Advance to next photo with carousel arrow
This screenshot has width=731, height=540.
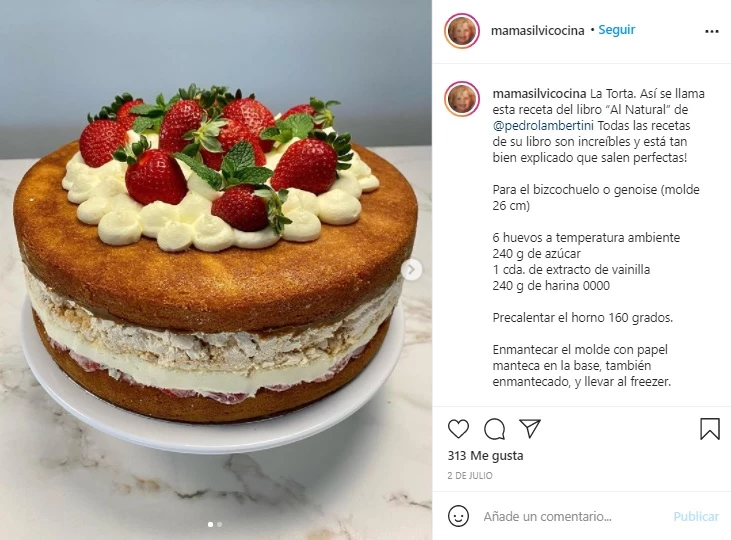click(412, 270)
